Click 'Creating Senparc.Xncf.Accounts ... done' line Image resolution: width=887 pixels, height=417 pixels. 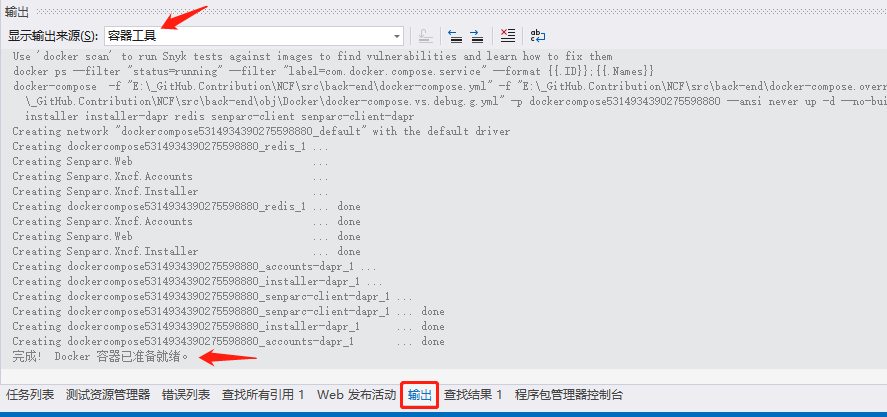186,221
